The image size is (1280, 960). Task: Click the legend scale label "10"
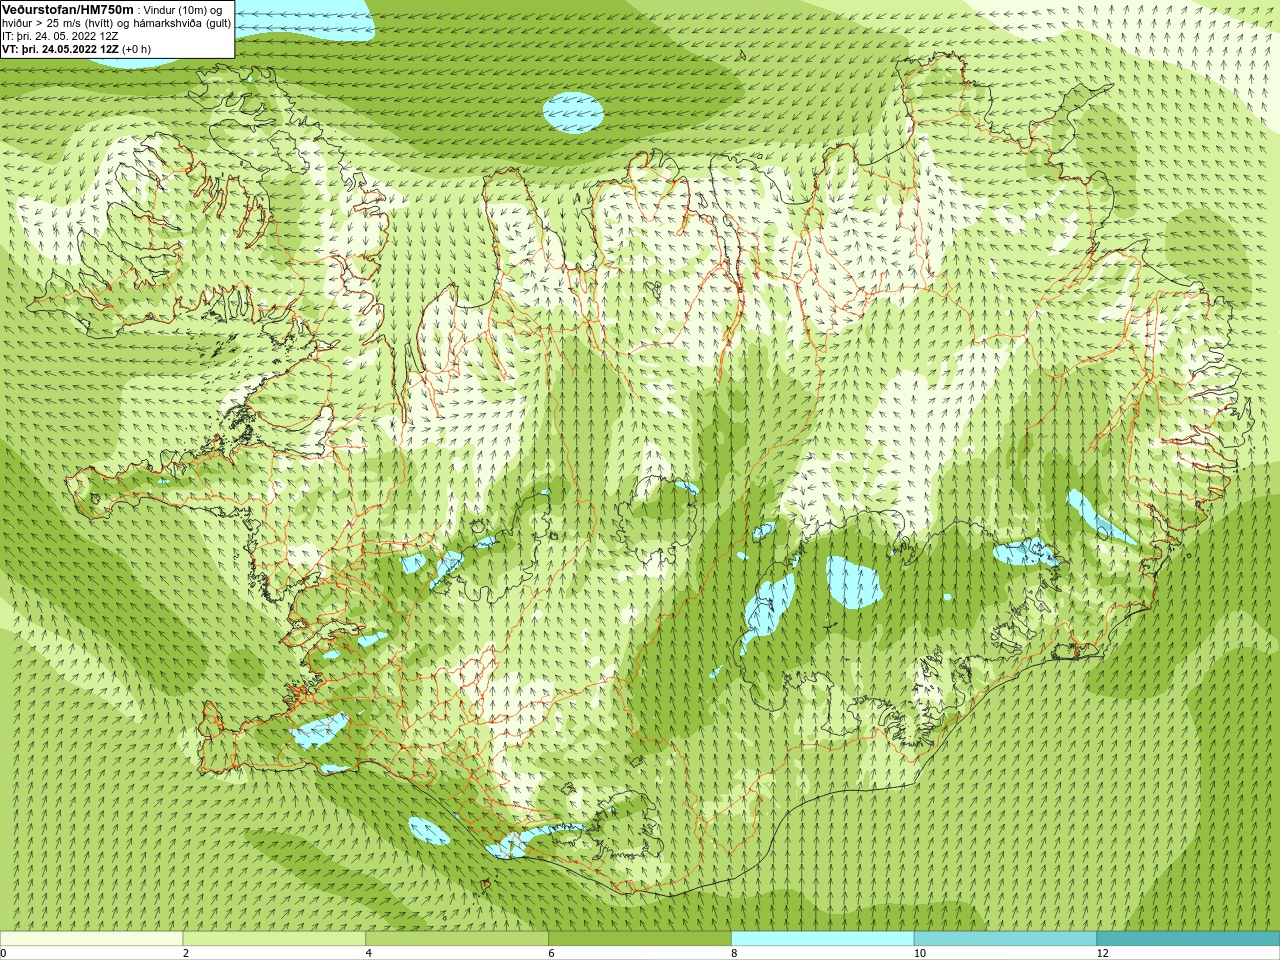tap(920, 953)
